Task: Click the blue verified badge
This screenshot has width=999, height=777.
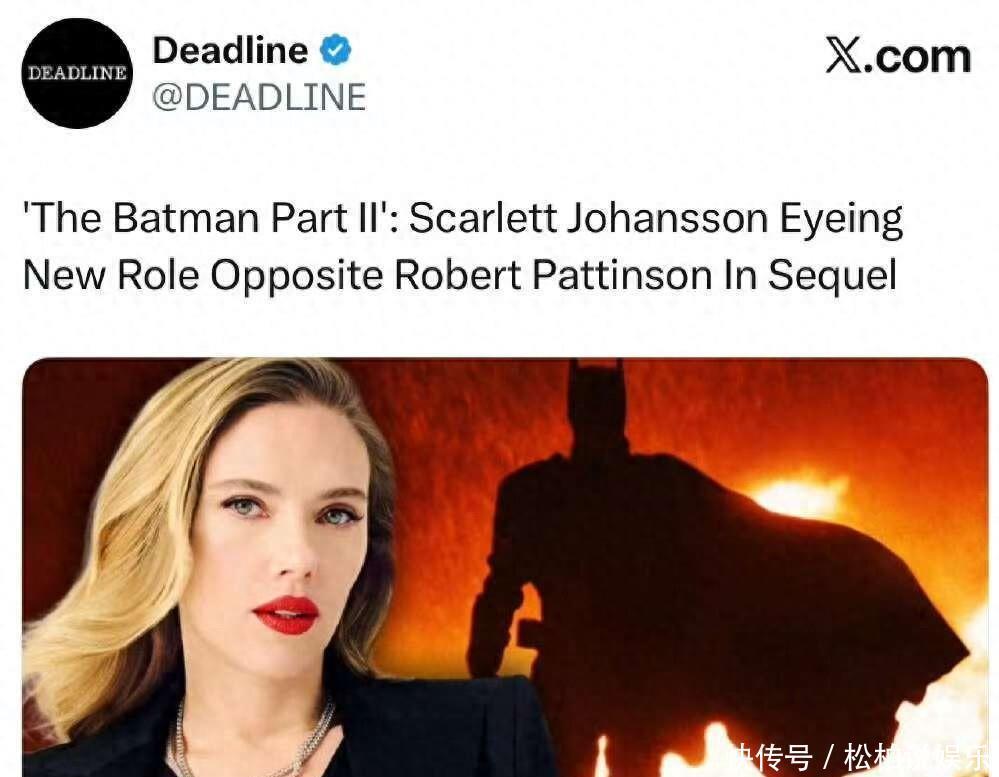Action: (x=335, y=50)
